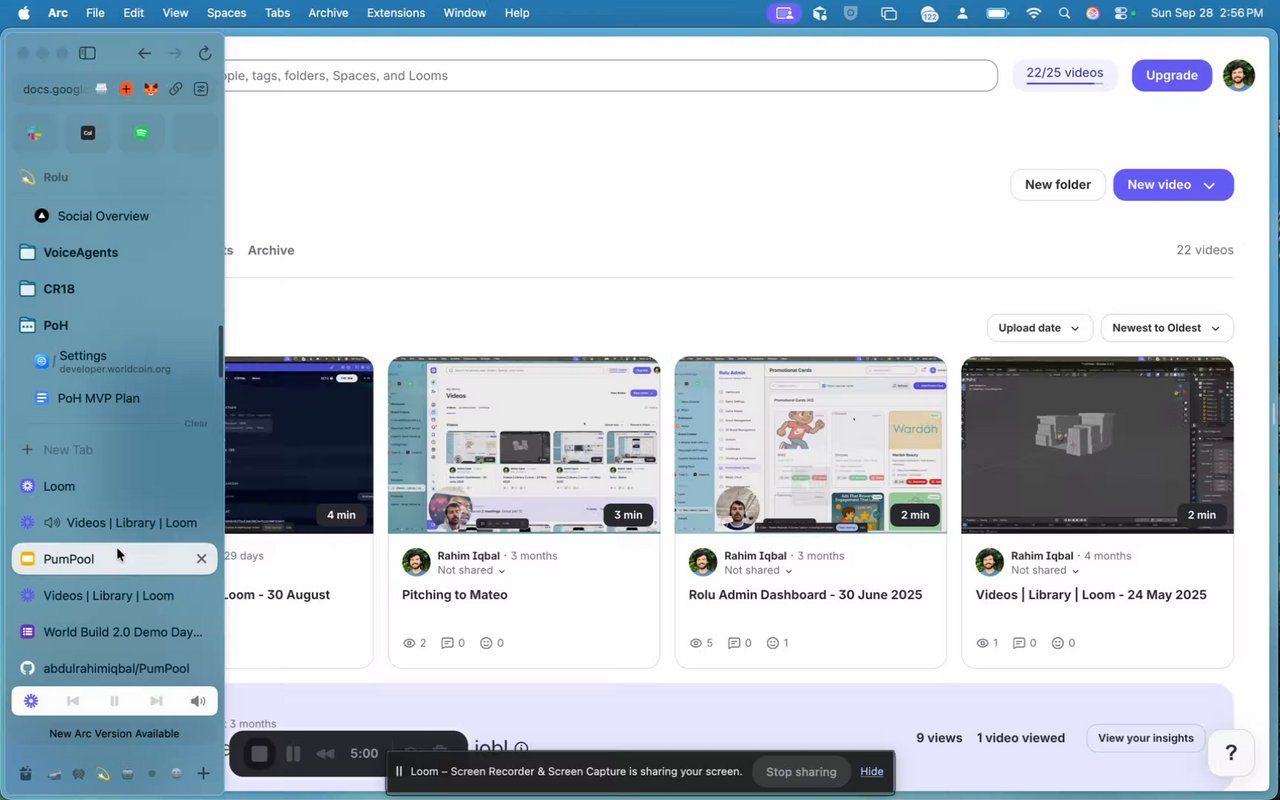Image resolution: width=1280 pixels, height=800 pixels.
Task: Open the help question mark button
Action: pos(1231,752)
